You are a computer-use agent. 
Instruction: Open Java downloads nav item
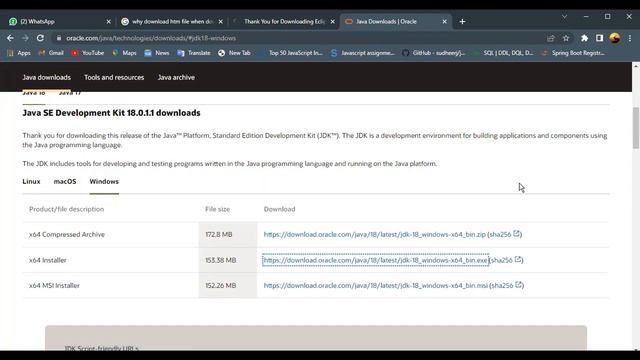click(x=47, y=77)
